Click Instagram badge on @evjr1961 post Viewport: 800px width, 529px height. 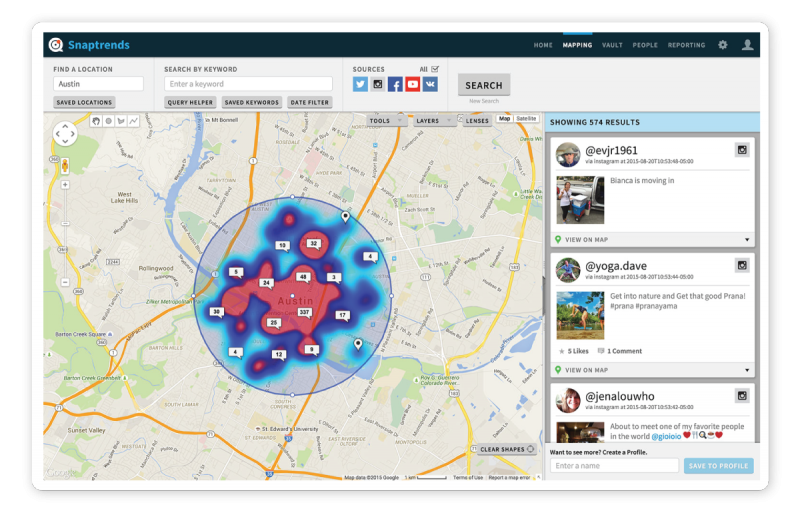[x=742, y=150]
